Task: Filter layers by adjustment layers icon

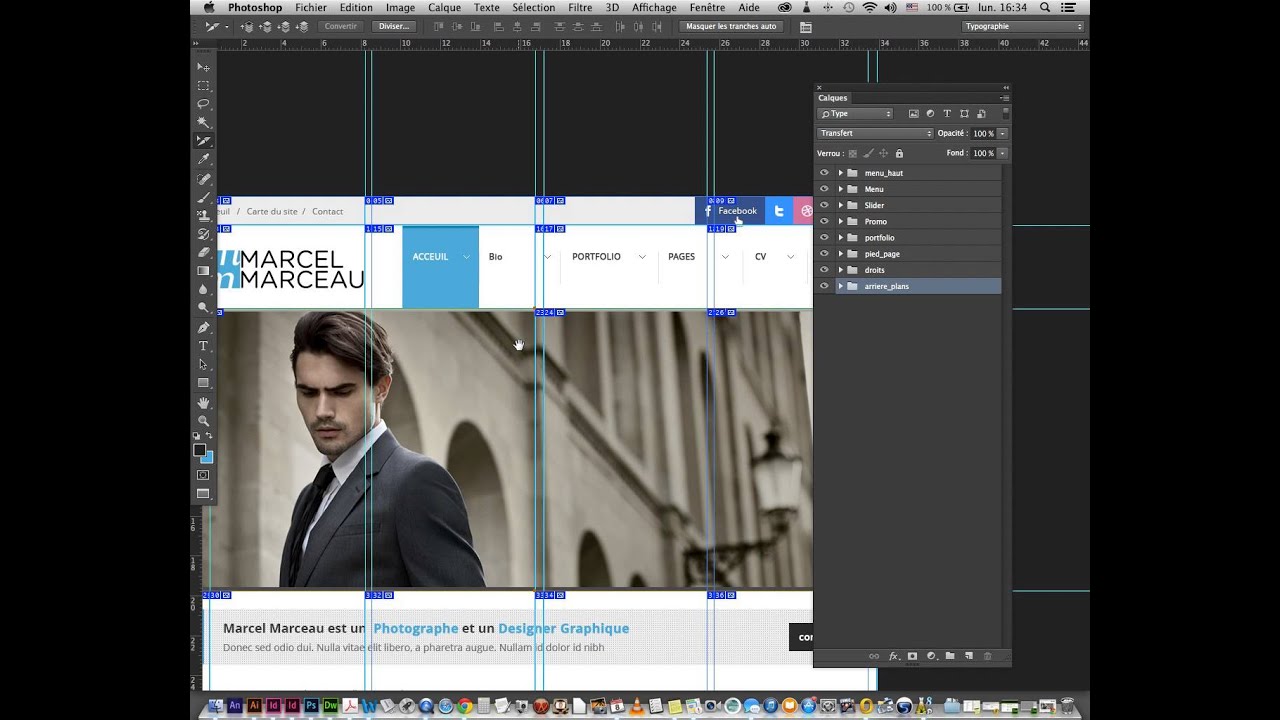Action: point(930,114)
